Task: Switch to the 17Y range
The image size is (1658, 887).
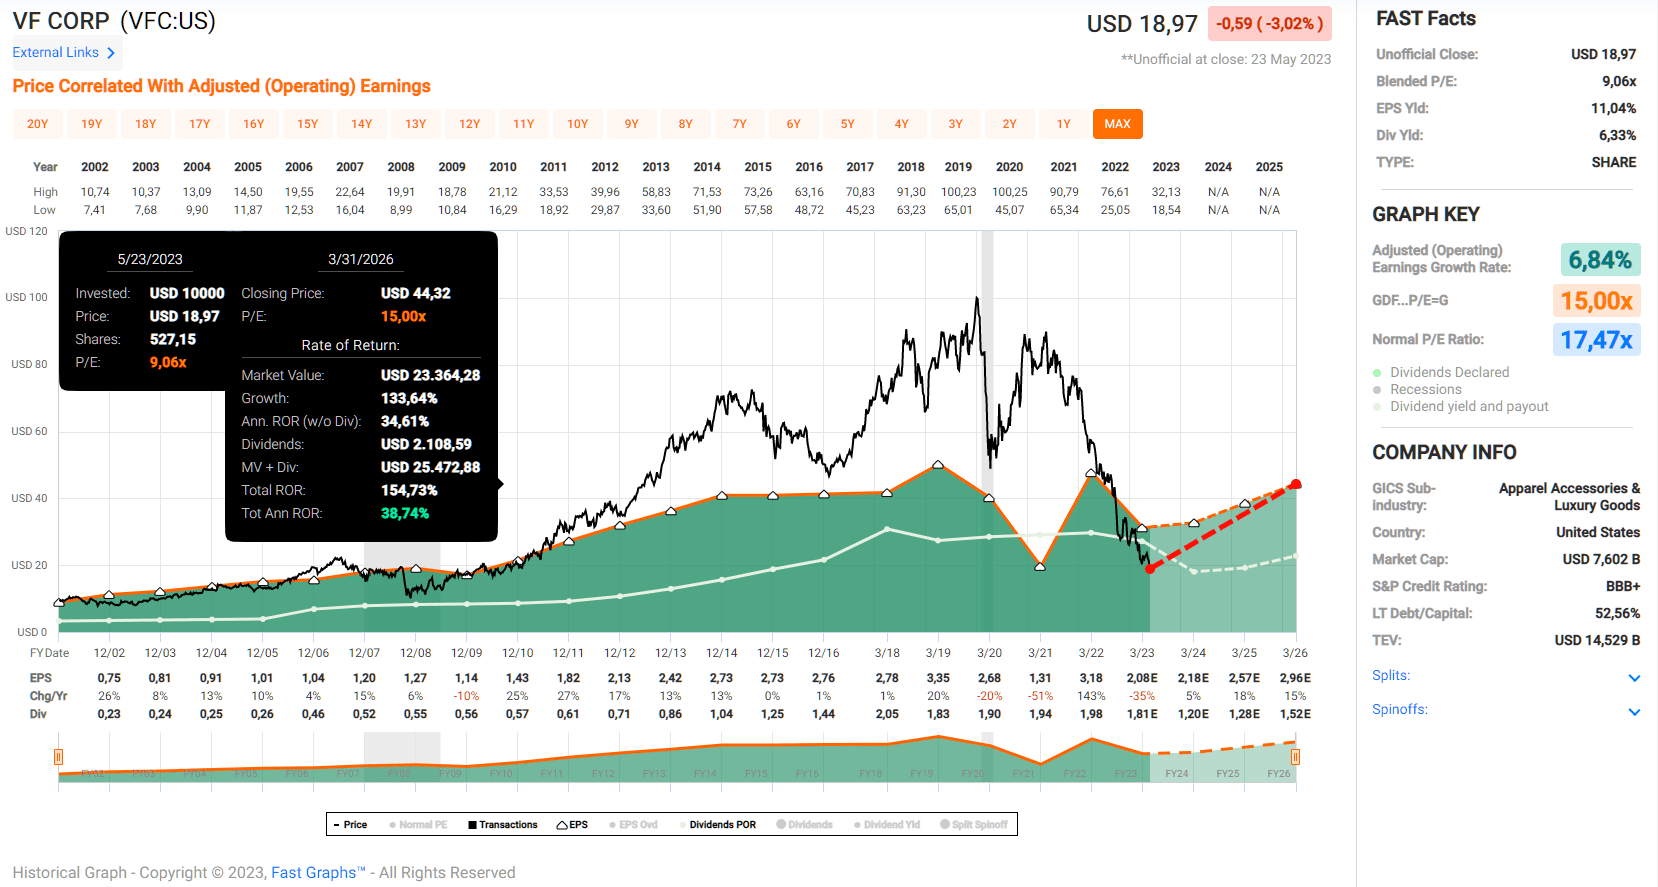Action: point(200,124)
